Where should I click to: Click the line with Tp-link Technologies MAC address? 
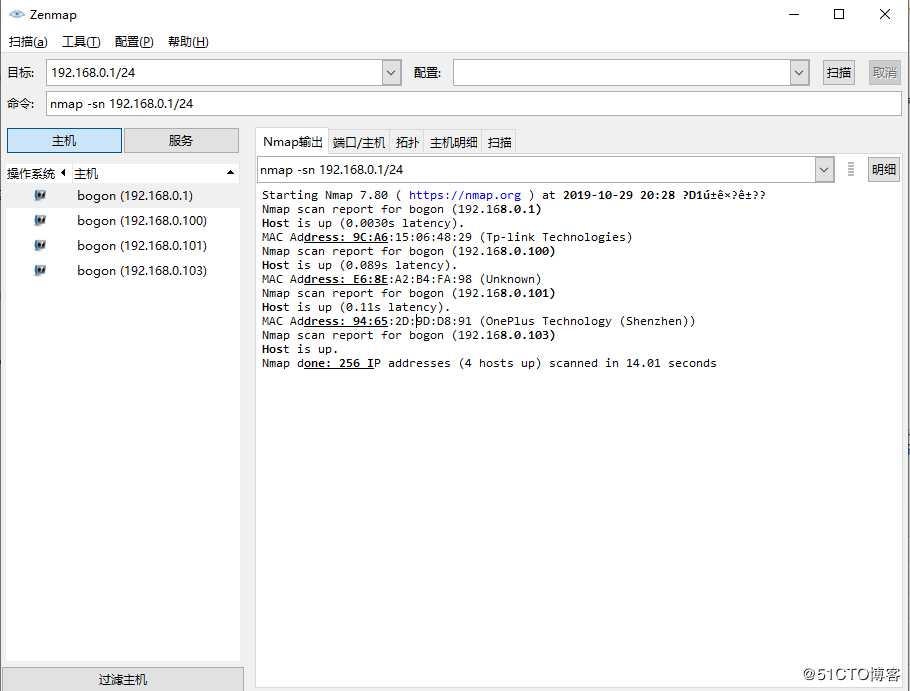447,237
